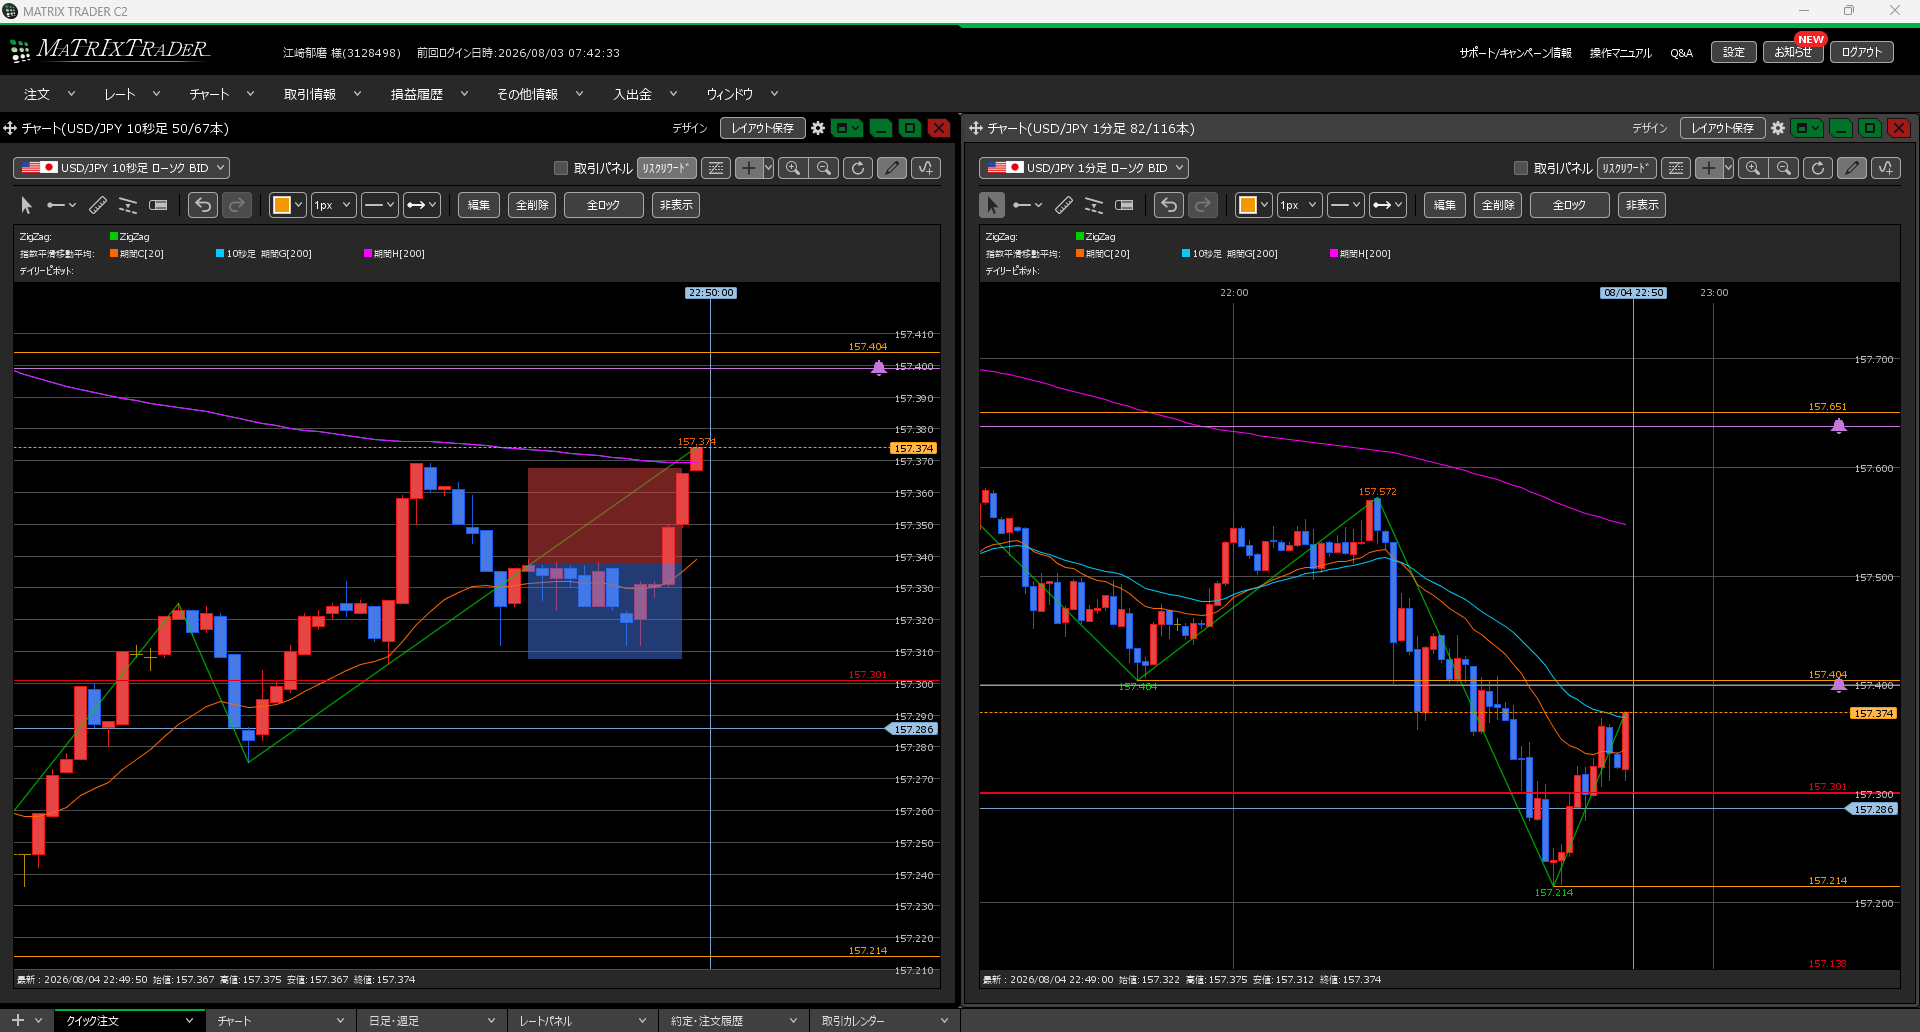Open the Q&A link
This screenshot has width=1920, height=1032.
pos(1681,53)
